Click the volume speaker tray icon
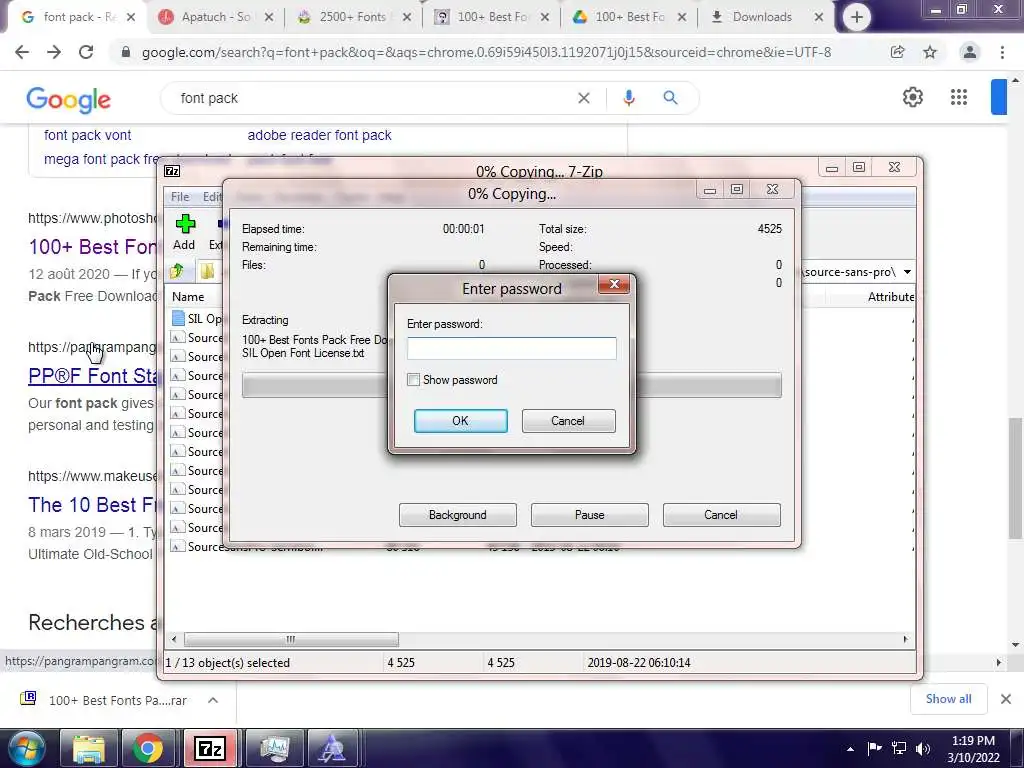The image size is (1024, 768). pyautogui.click(x=923, y=749)
